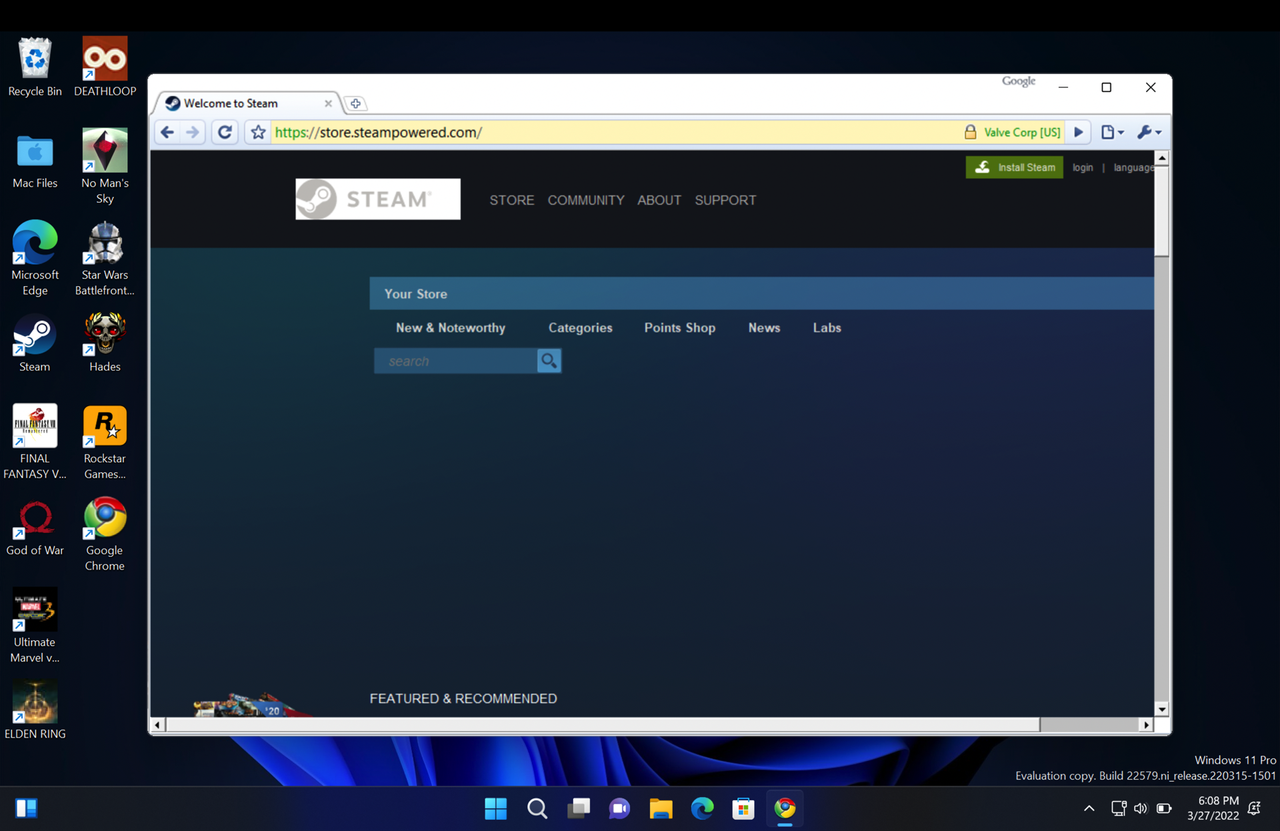This screenshot has height=831, width=1280.
Task: Open the News link
Action: tap(764, 328)
